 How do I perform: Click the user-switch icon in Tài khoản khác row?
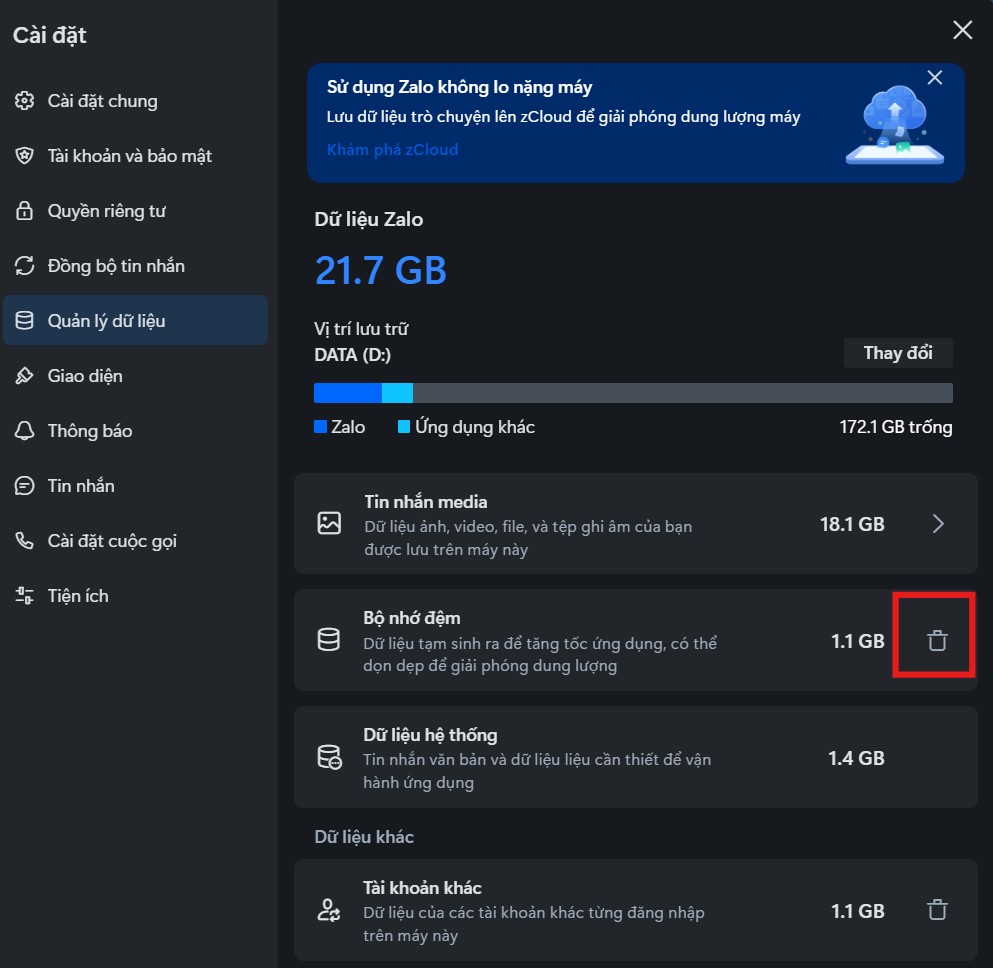click(x=329, y=910)
